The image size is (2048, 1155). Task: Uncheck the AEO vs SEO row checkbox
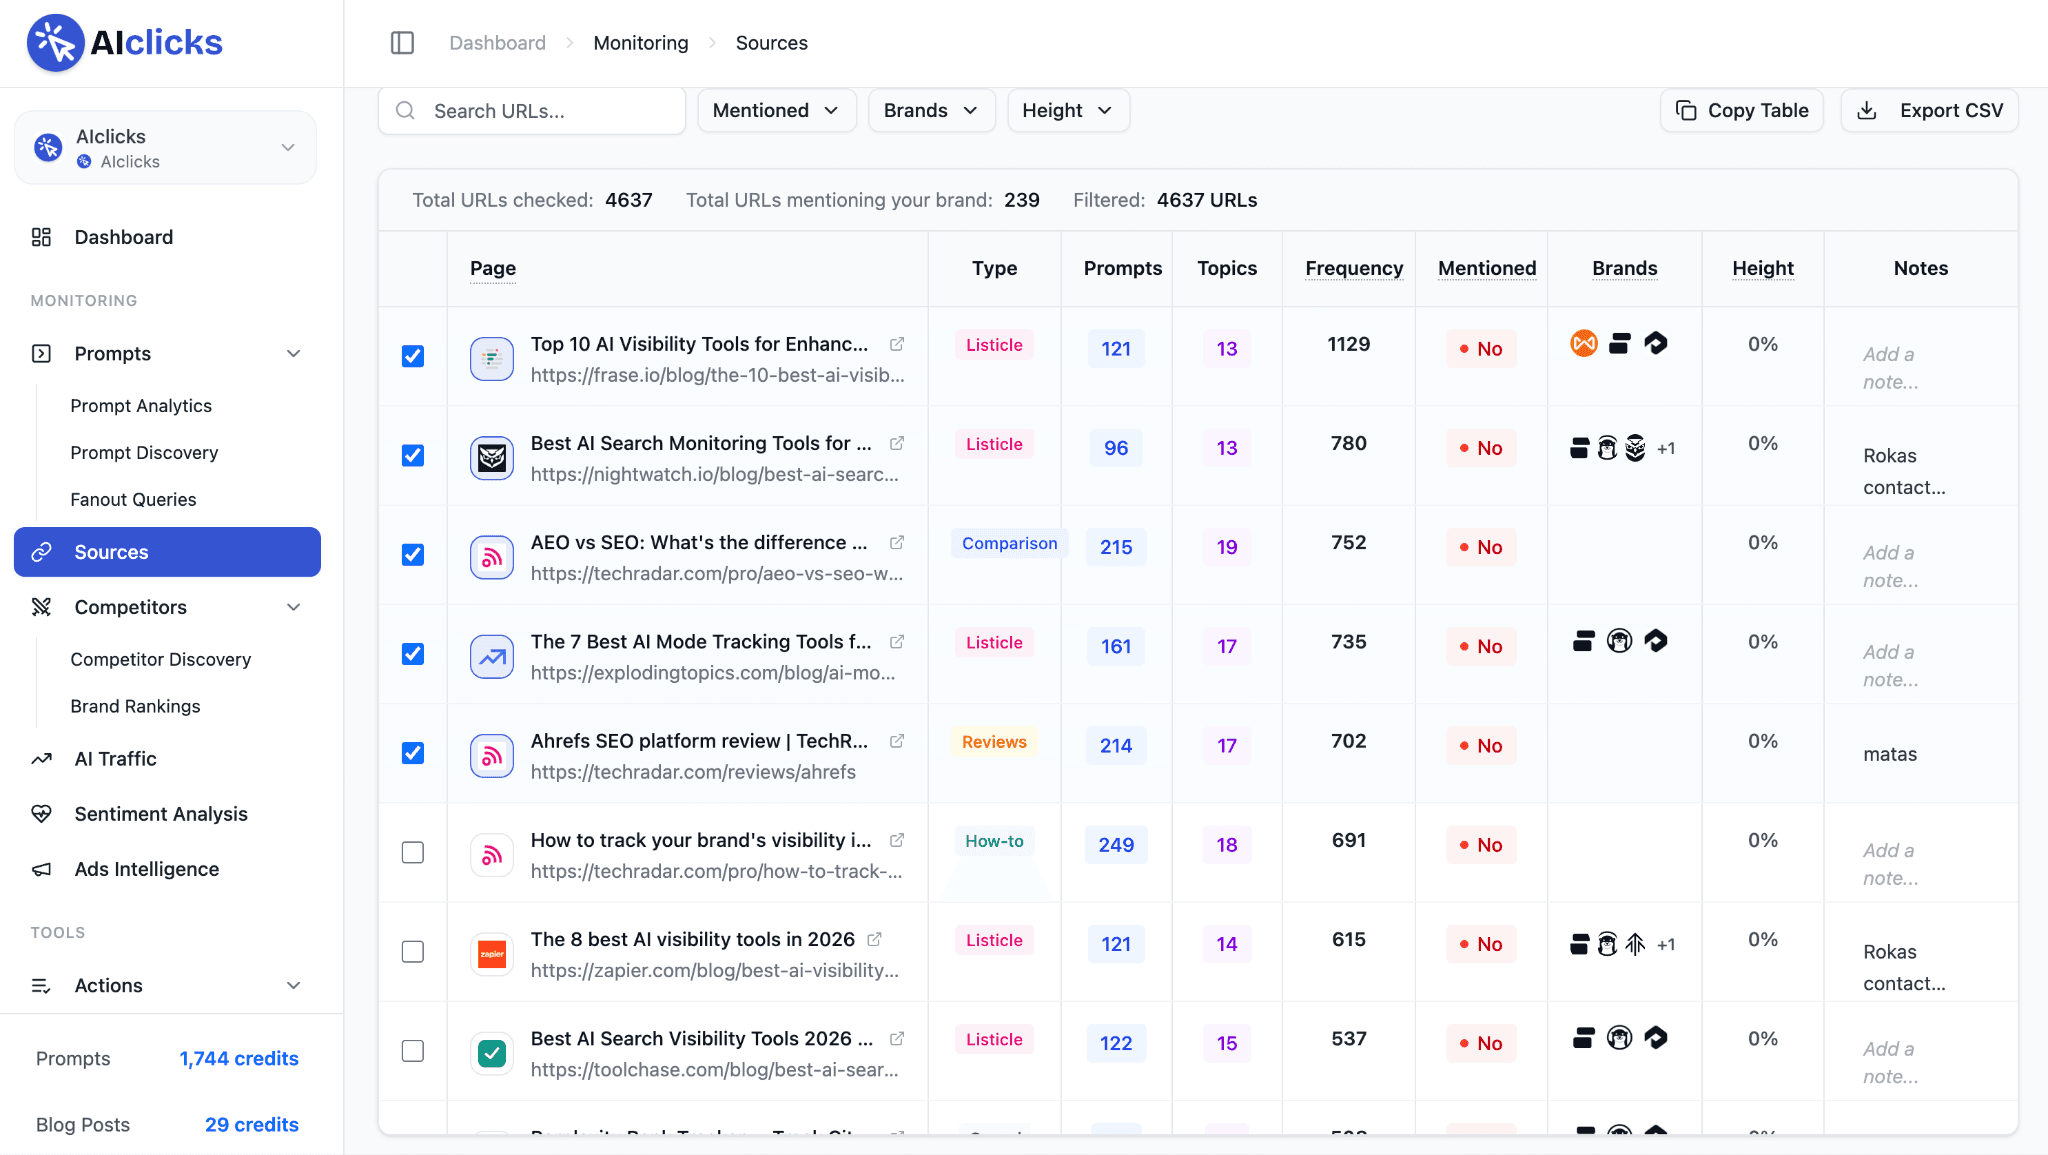pyautogui.click(x=413, y=554)
